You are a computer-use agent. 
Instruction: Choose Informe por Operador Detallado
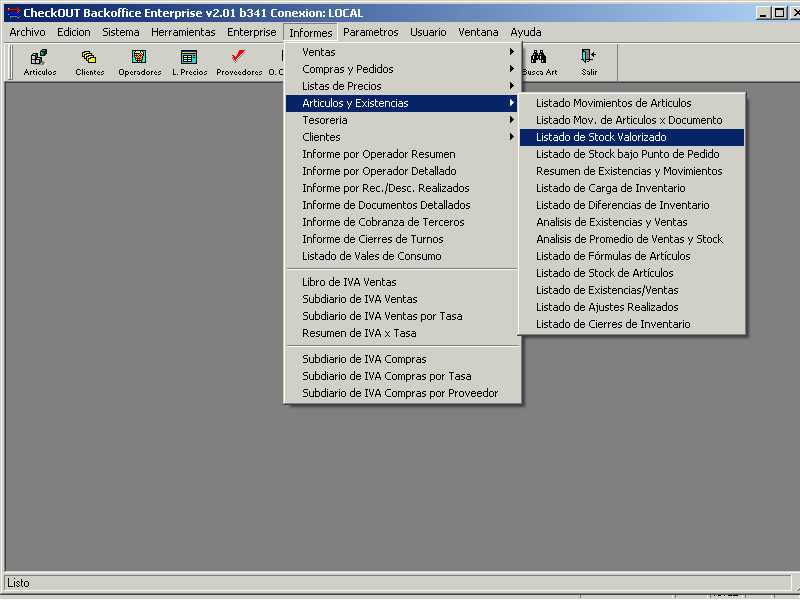click(x=402, y=171)
